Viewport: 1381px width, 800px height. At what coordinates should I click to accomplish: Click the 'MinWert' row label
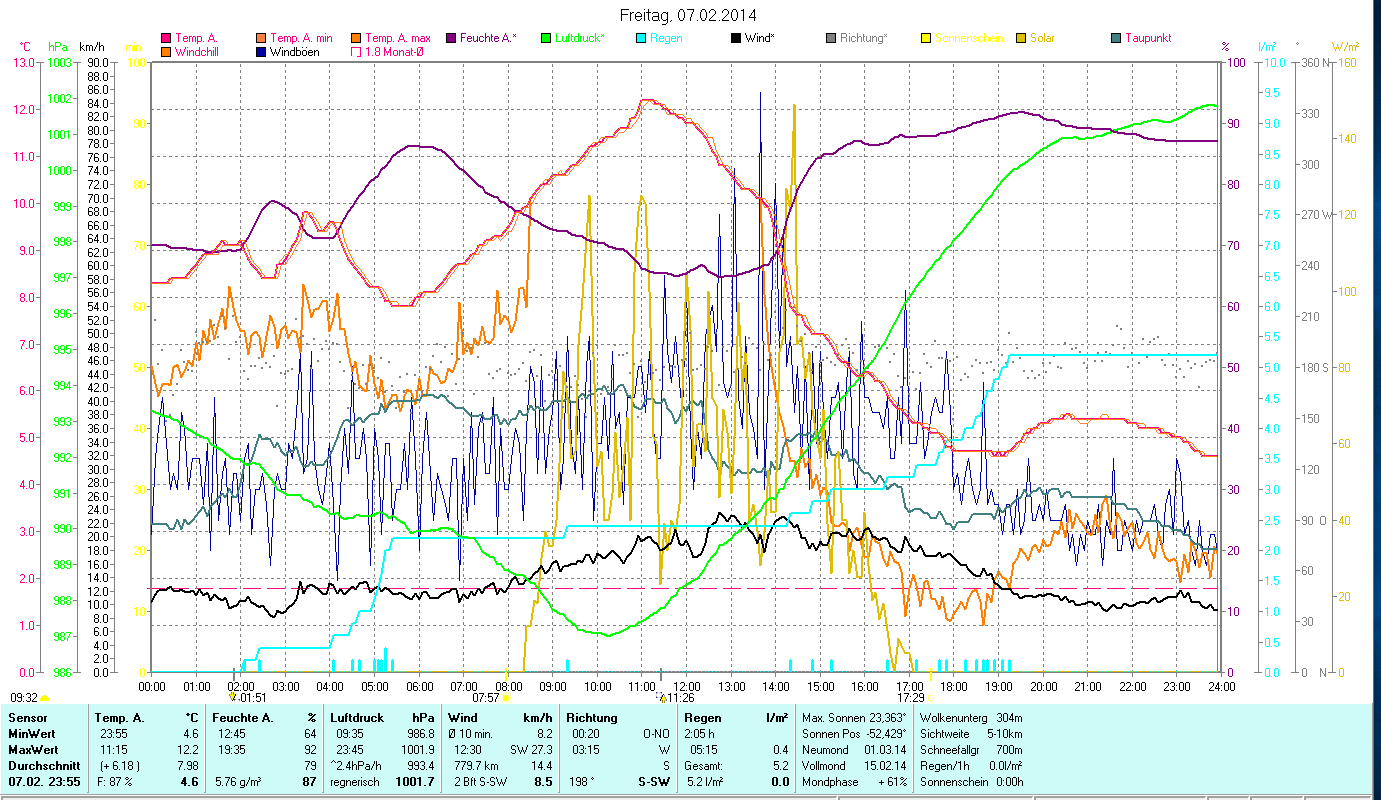click(32, 734)
